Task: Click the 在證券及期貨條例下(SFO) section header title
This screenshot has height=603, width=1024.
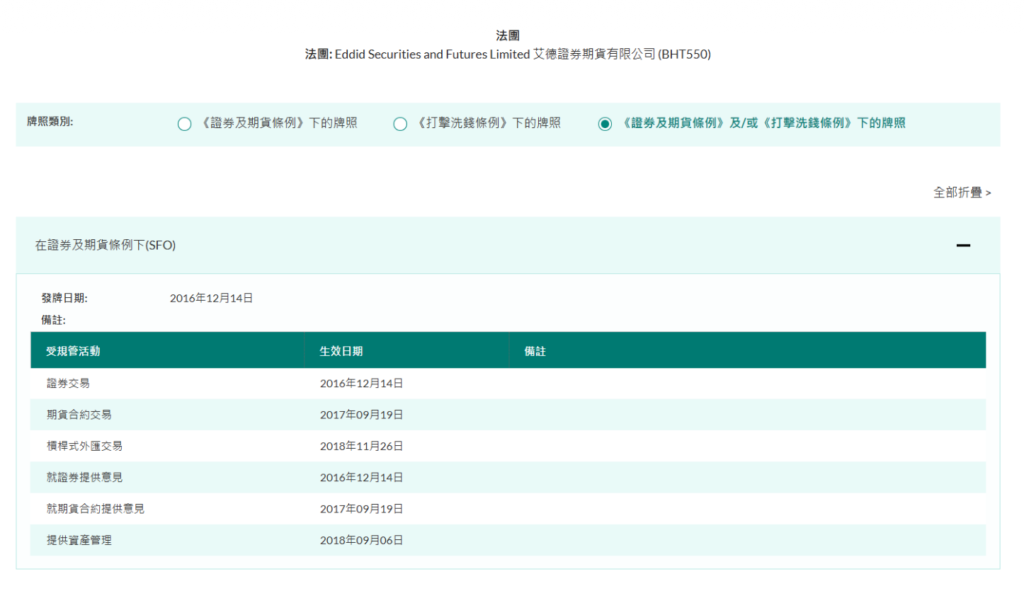Action: pos(105,245)
